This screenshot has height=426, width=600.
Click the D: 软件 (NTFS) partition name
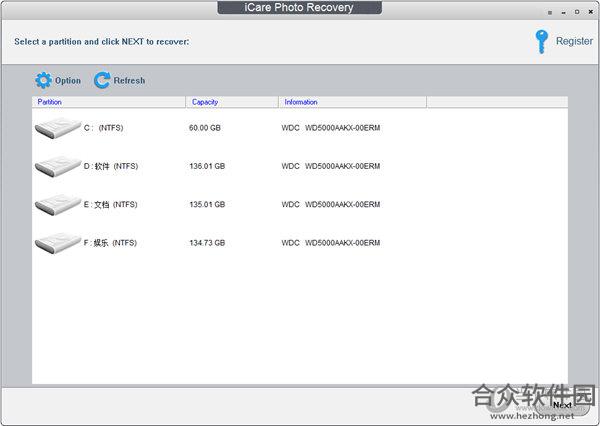tap(111, 166)
